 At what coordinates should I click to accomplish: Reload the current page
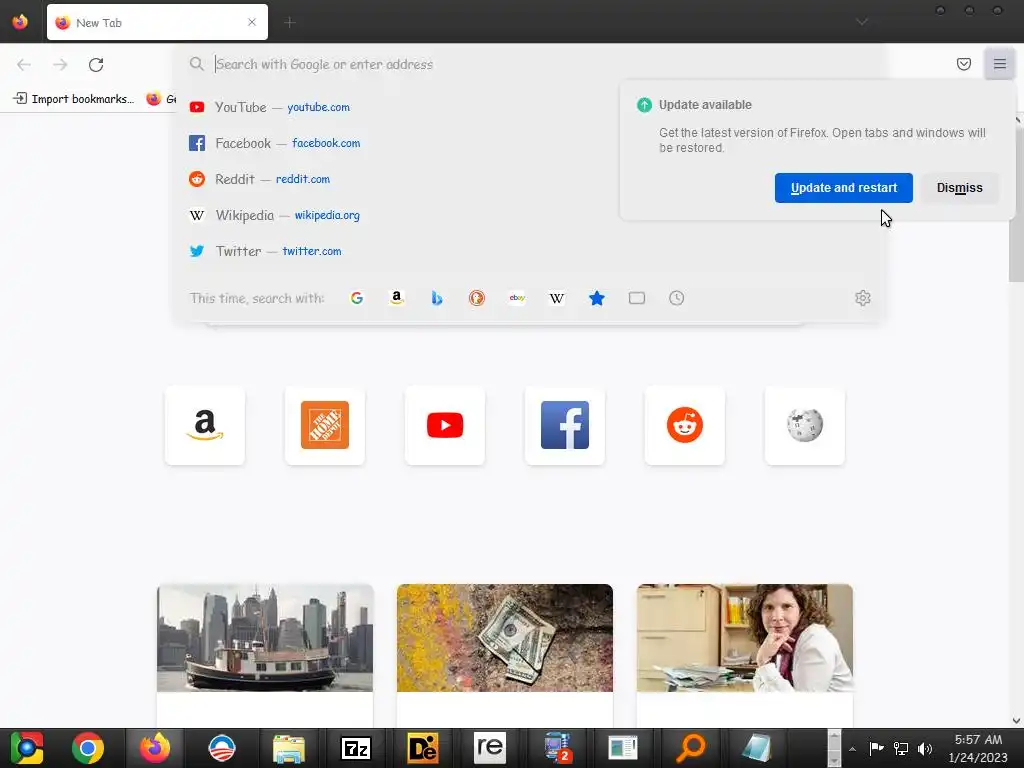(x=96, y=64)
